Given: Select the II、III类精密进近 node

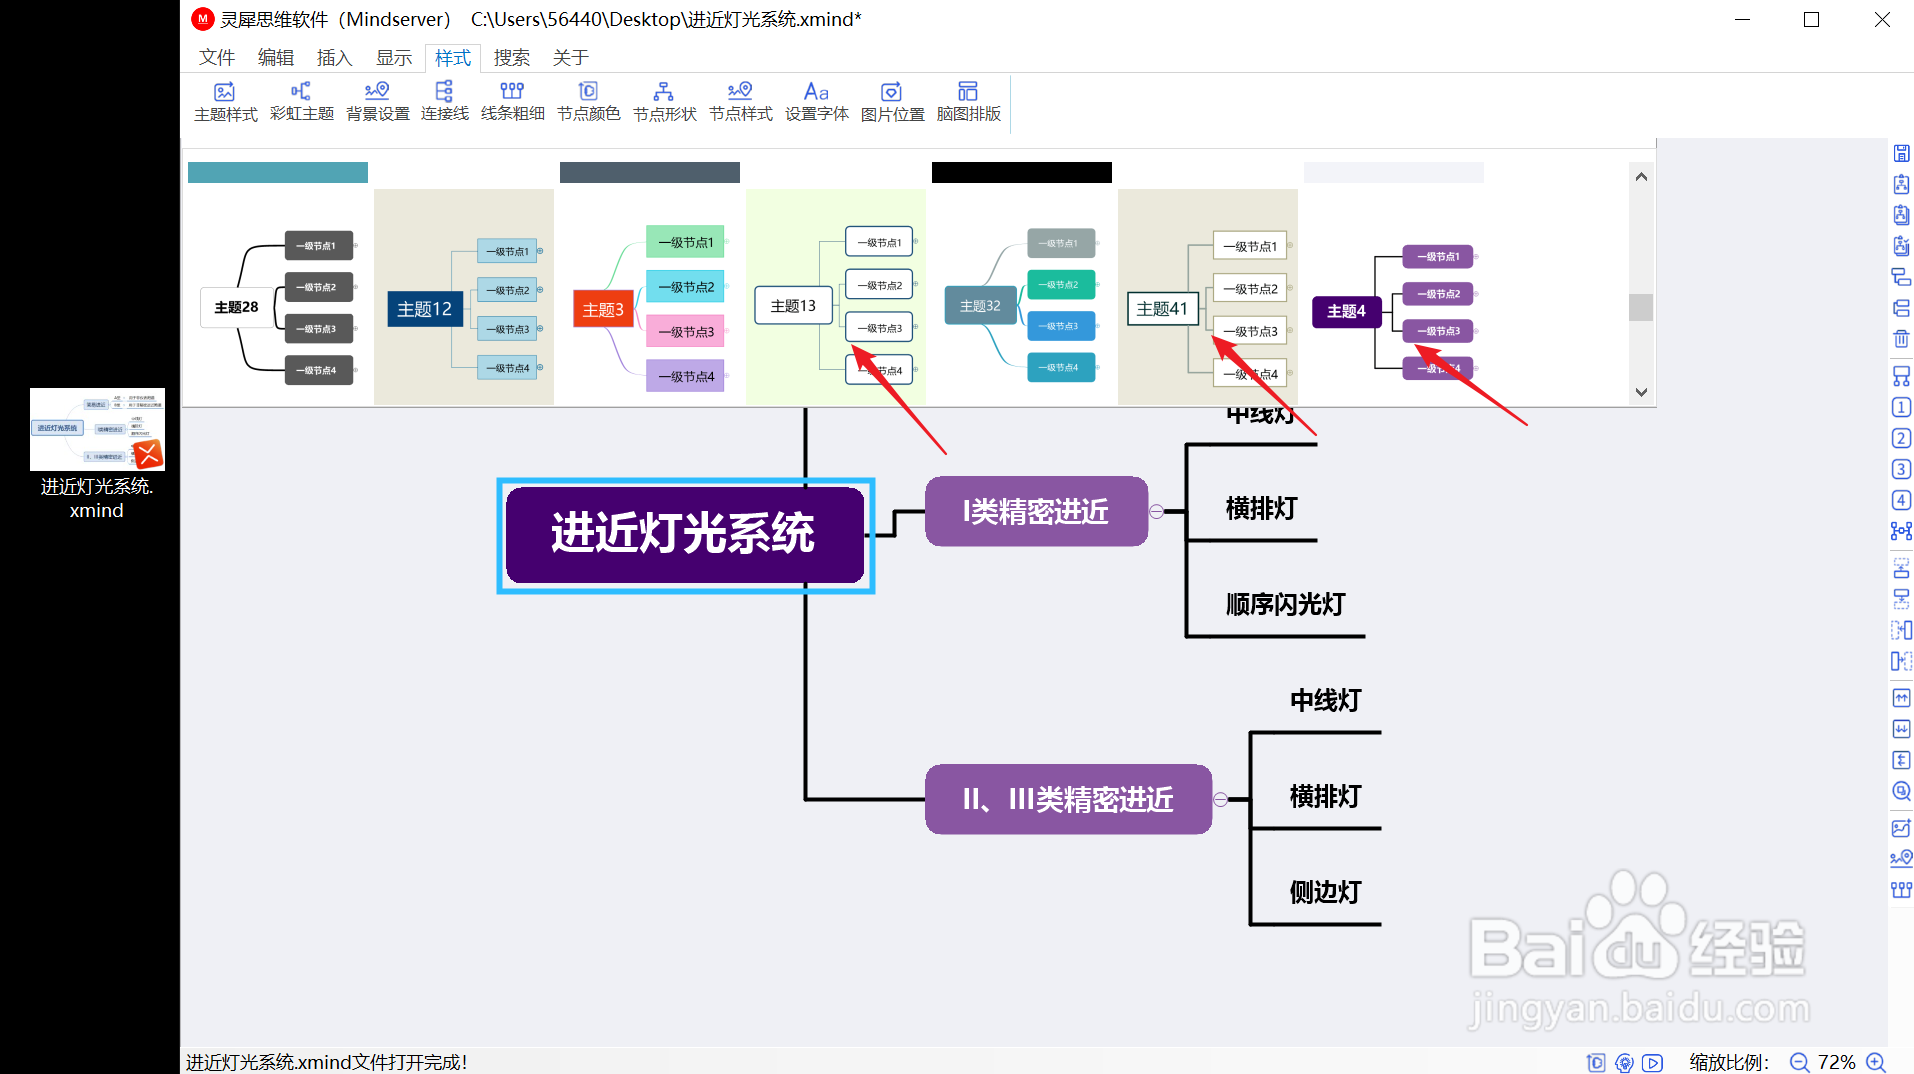Looking at the screenshot, I should tap(1068, 799).
